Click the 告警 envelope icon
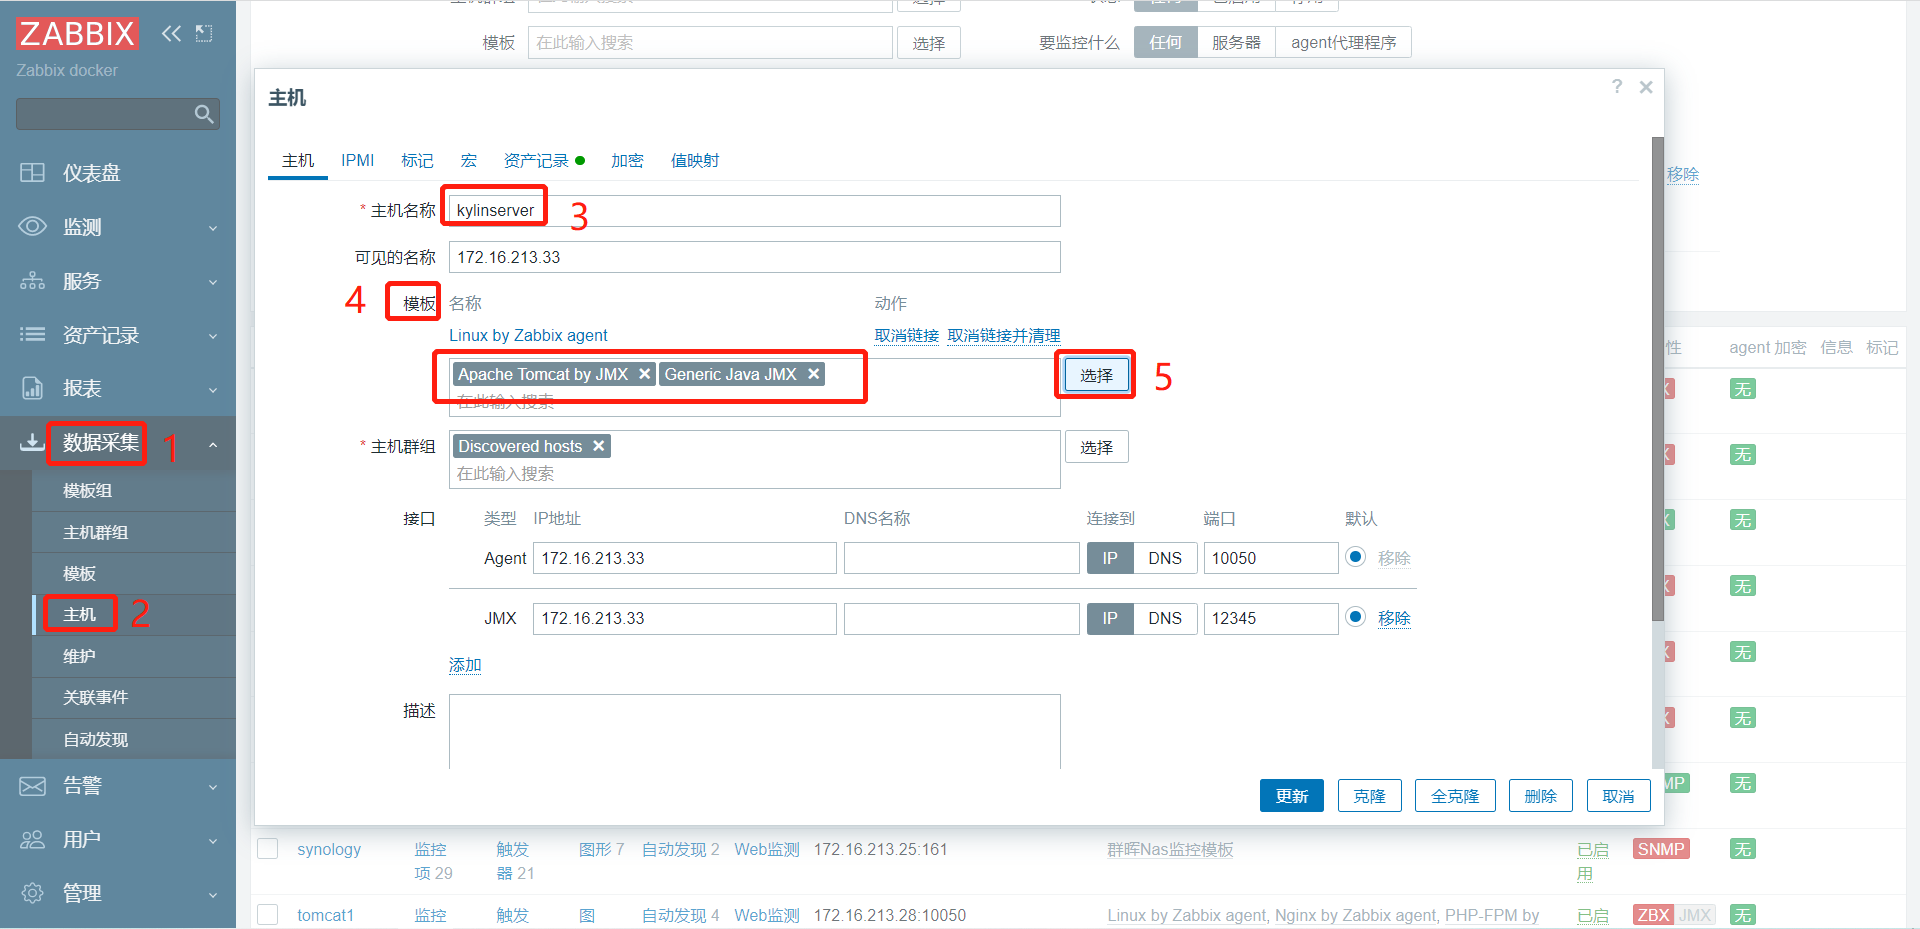Image resolution: width=1920 pixels, height=929 pixels. [32, 786]
